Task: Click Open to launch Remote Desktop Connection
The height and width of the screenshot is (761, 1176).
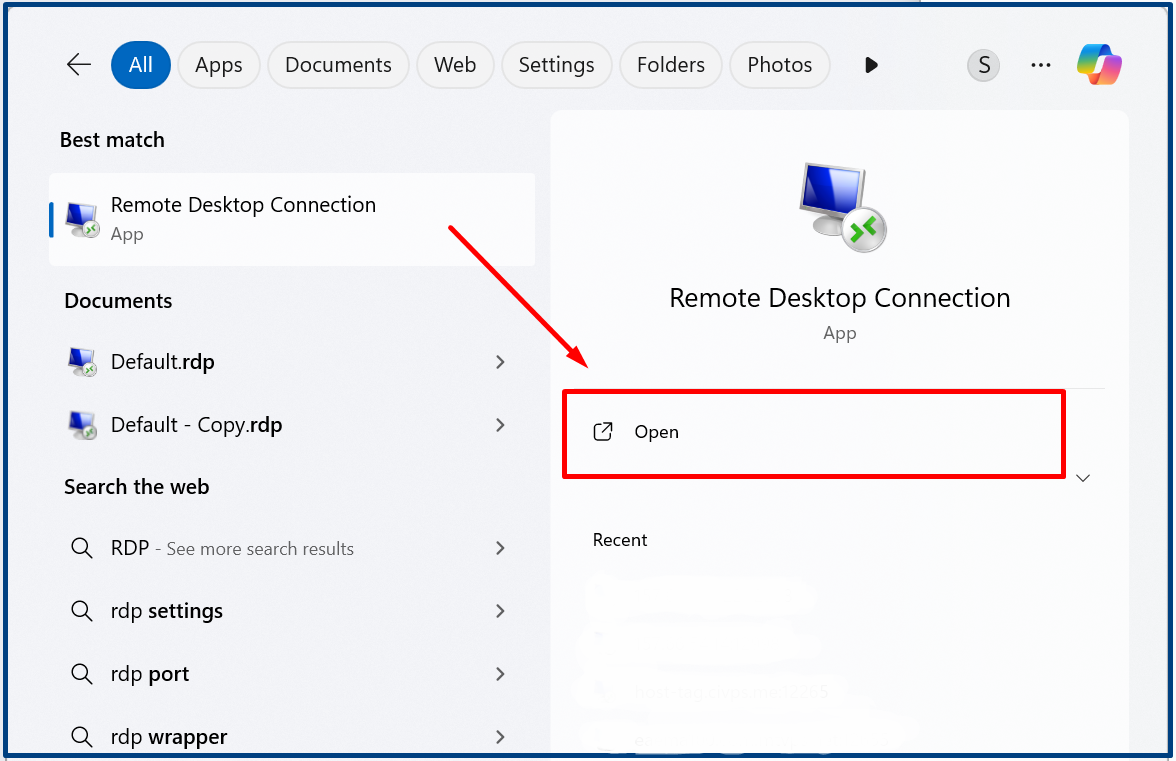Action: (814, 433)
